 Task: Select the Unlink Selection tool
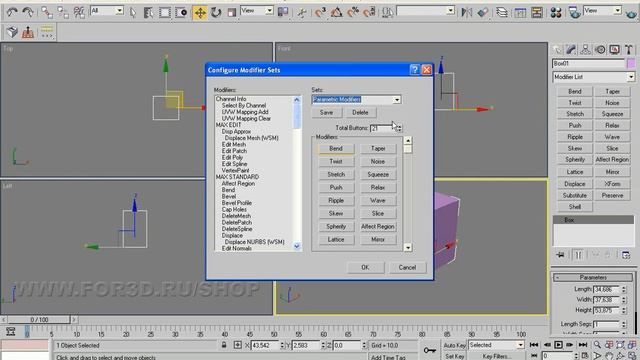pyautogui.click(x=63, y=12)
